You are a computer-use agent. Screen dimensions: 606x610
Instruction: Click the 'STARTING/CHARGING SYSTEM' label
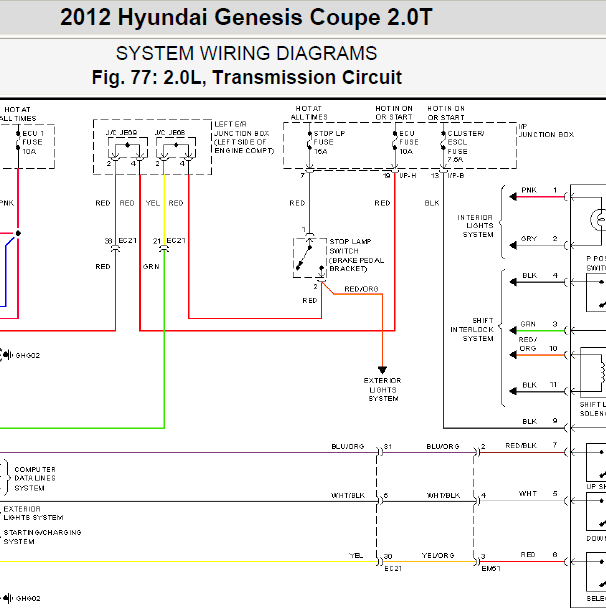pos(42,537)
